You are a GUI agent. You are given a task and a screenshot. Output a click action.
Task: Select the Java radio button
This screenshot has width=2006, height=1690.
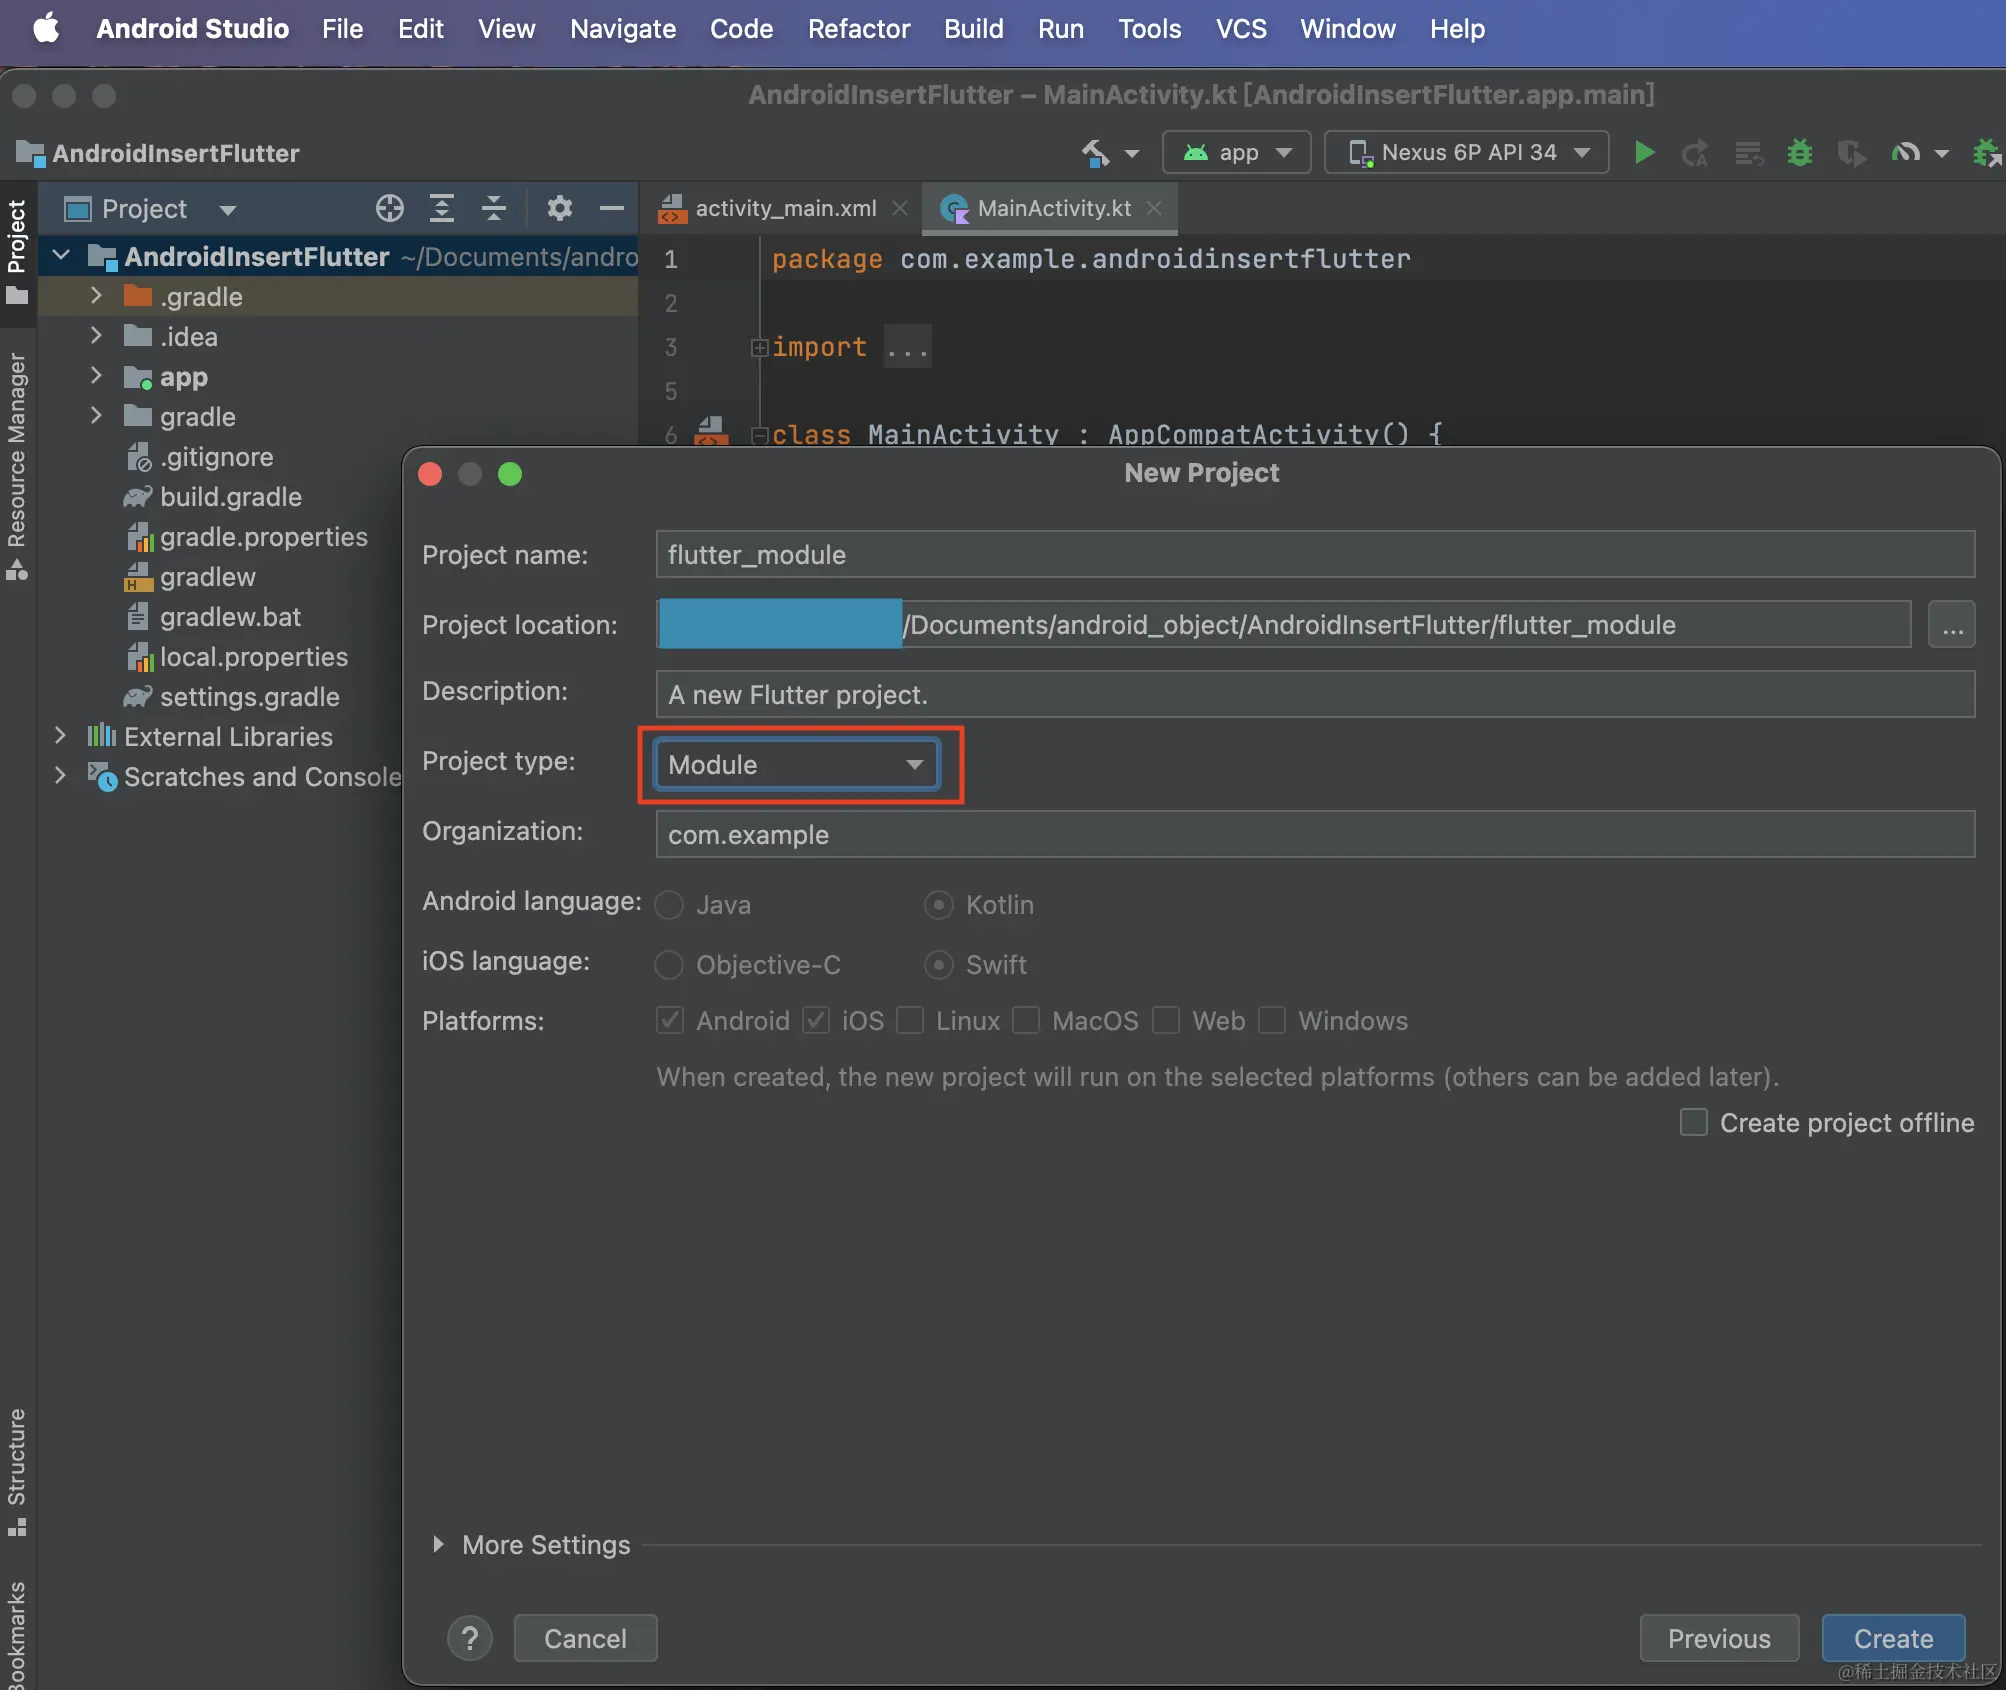pyautogui.click(x=669, y=905)
